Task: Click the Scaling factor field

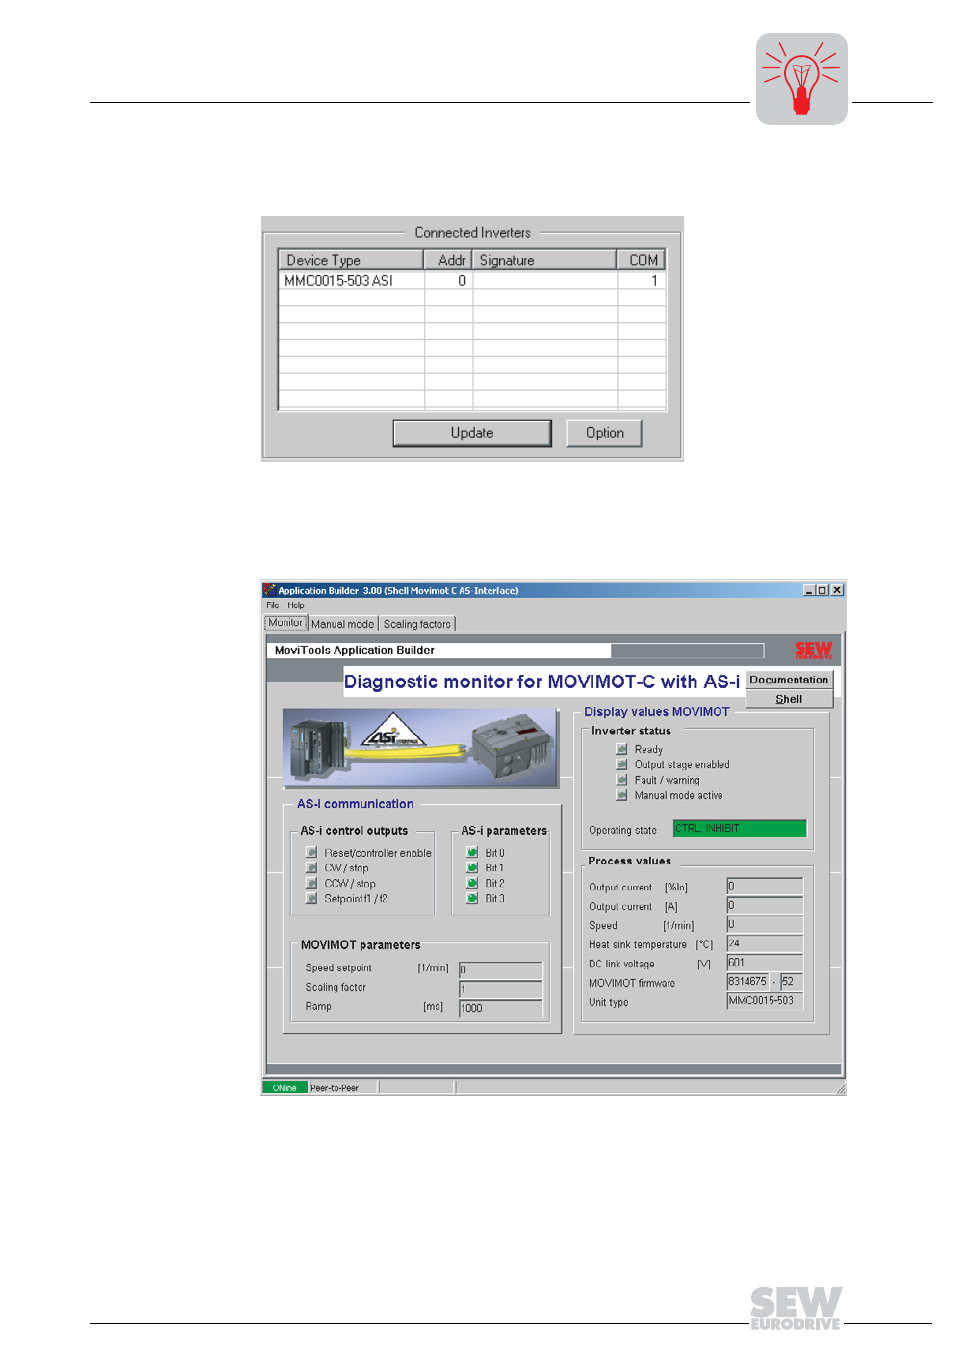Action: pyautogui.click(x=500, y=989)
